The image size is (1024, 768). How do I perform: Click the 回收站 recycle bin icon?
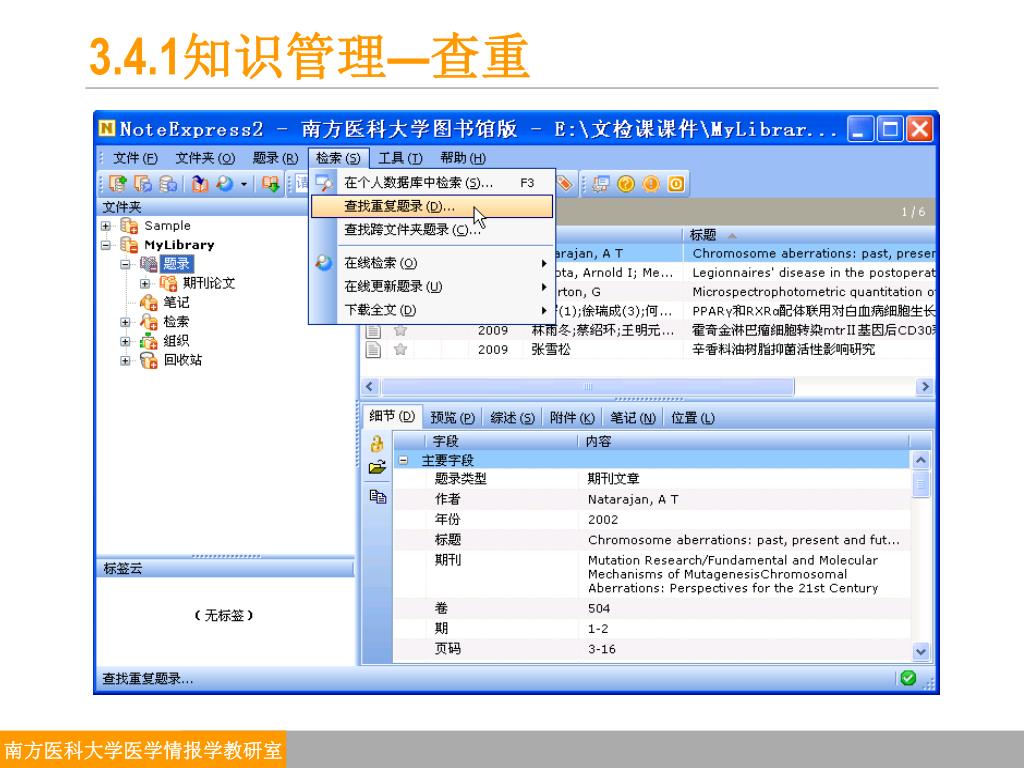tap(148, 360)
